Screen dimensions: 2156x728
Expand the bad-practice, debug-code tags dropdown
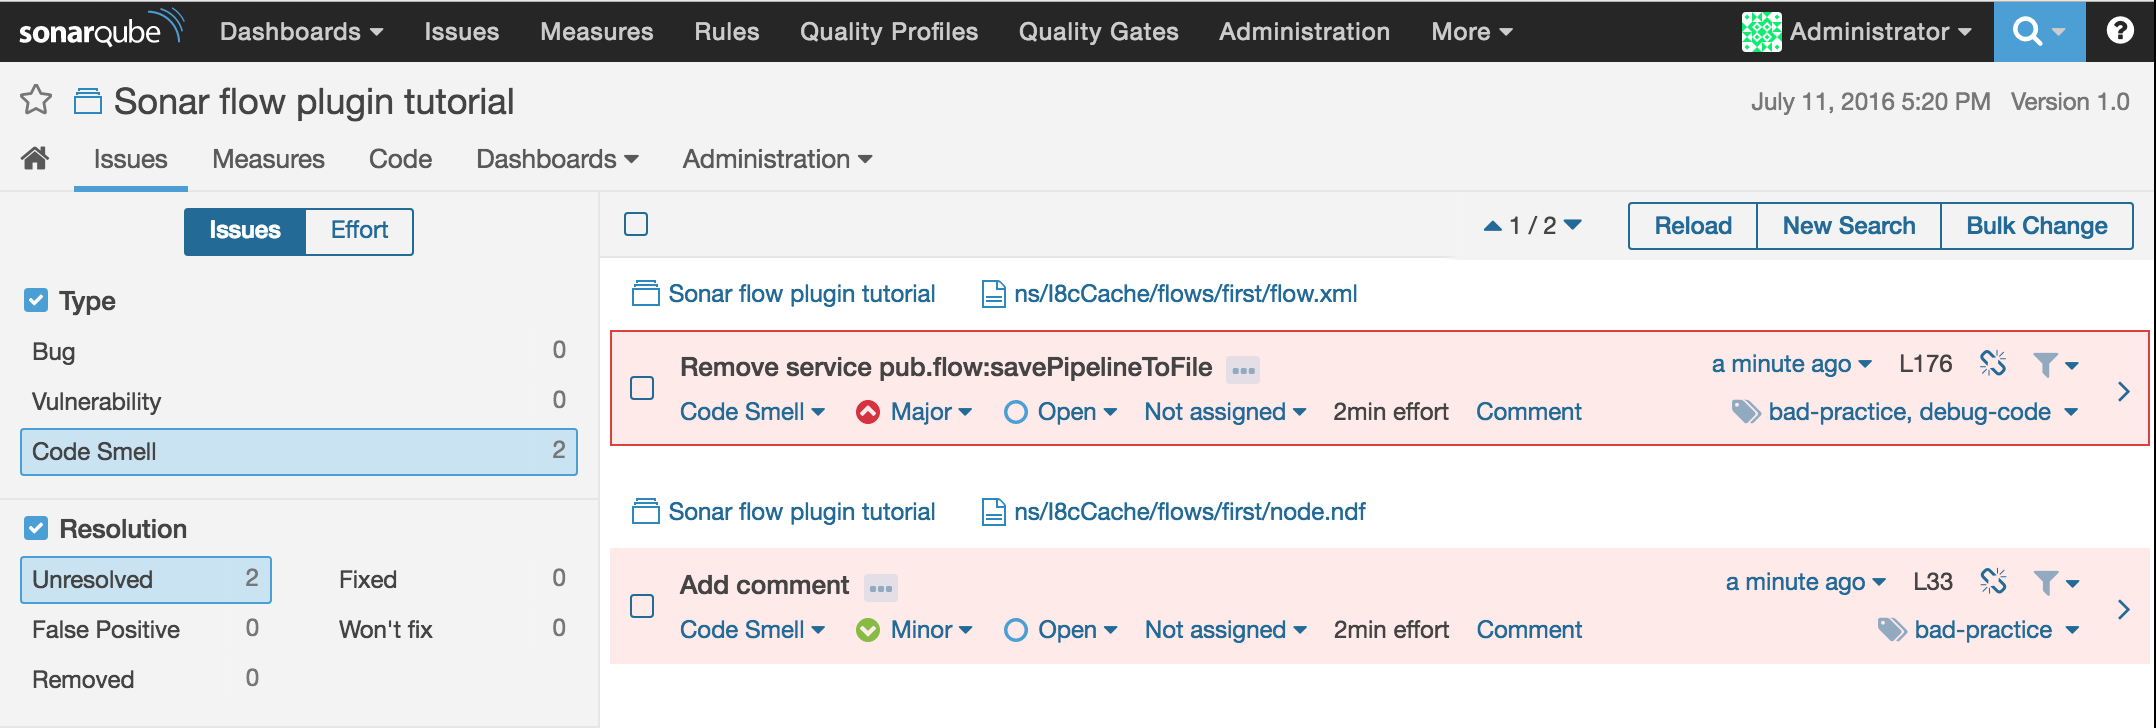1906,412
